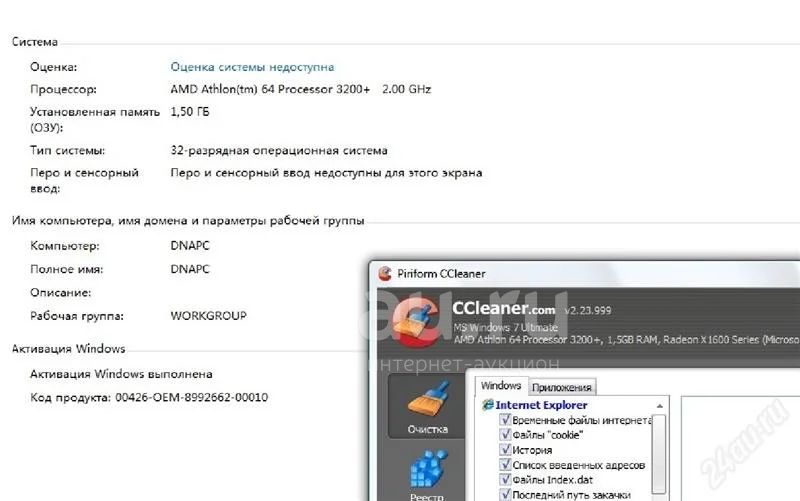800x501 pixels.
Task: Click MS Windows 7 Ultimate text in CCleaner
Action: point(505,328)
